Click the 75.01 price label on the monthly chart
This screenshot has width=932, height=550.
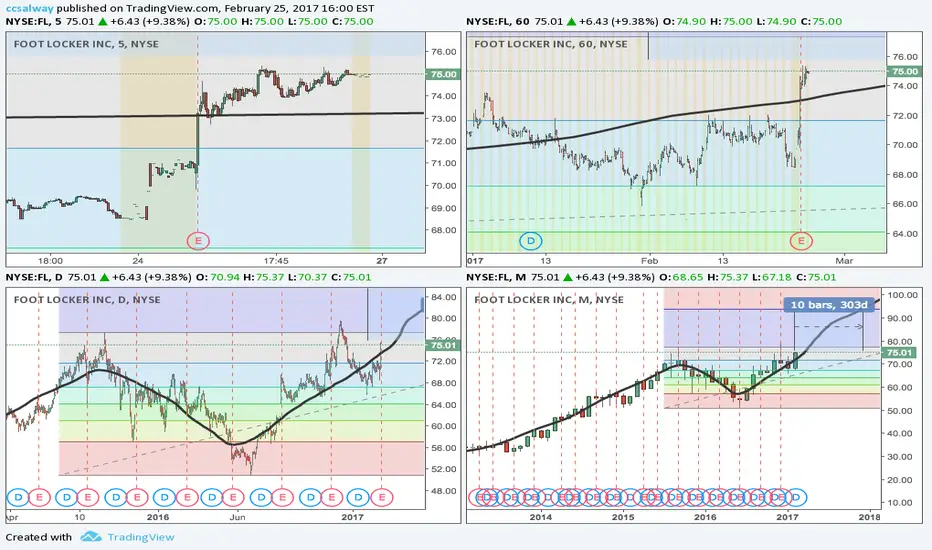899,353
